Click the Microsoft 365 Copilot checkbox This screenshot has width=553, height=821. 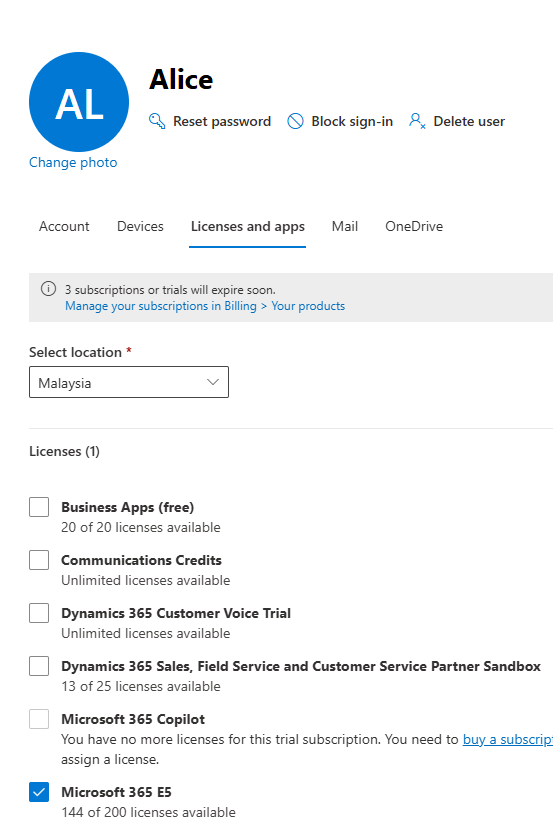click(x=39, y=719)
